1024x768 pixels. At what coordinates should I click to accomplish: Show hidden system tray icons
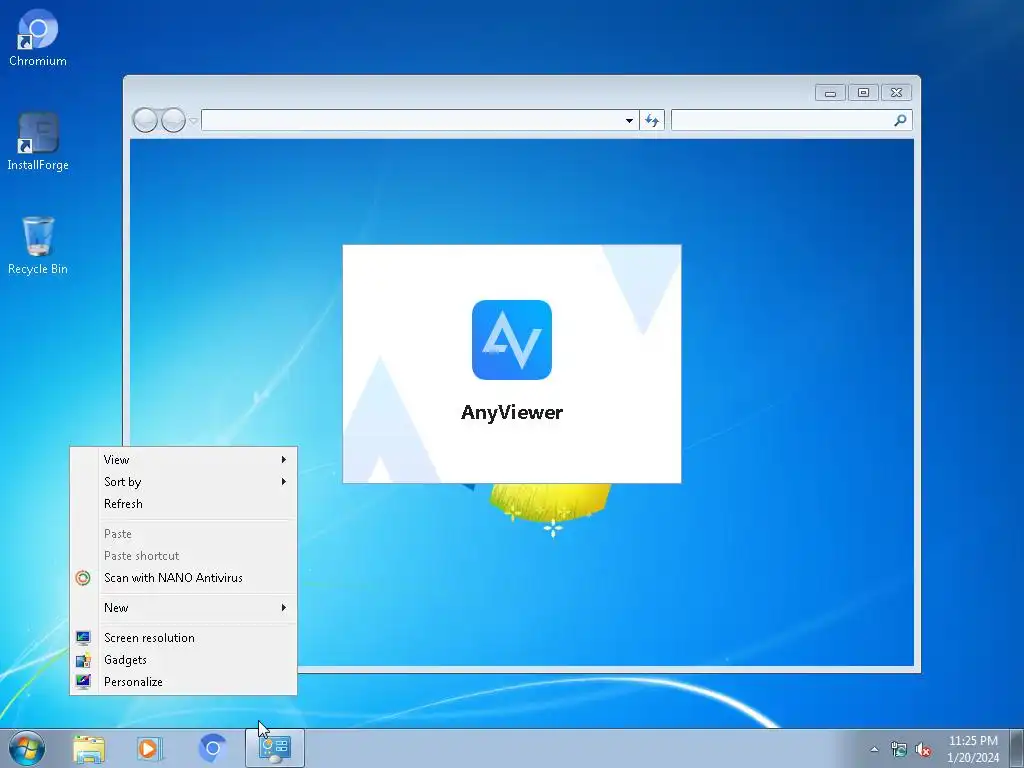[x=874, y=749]
